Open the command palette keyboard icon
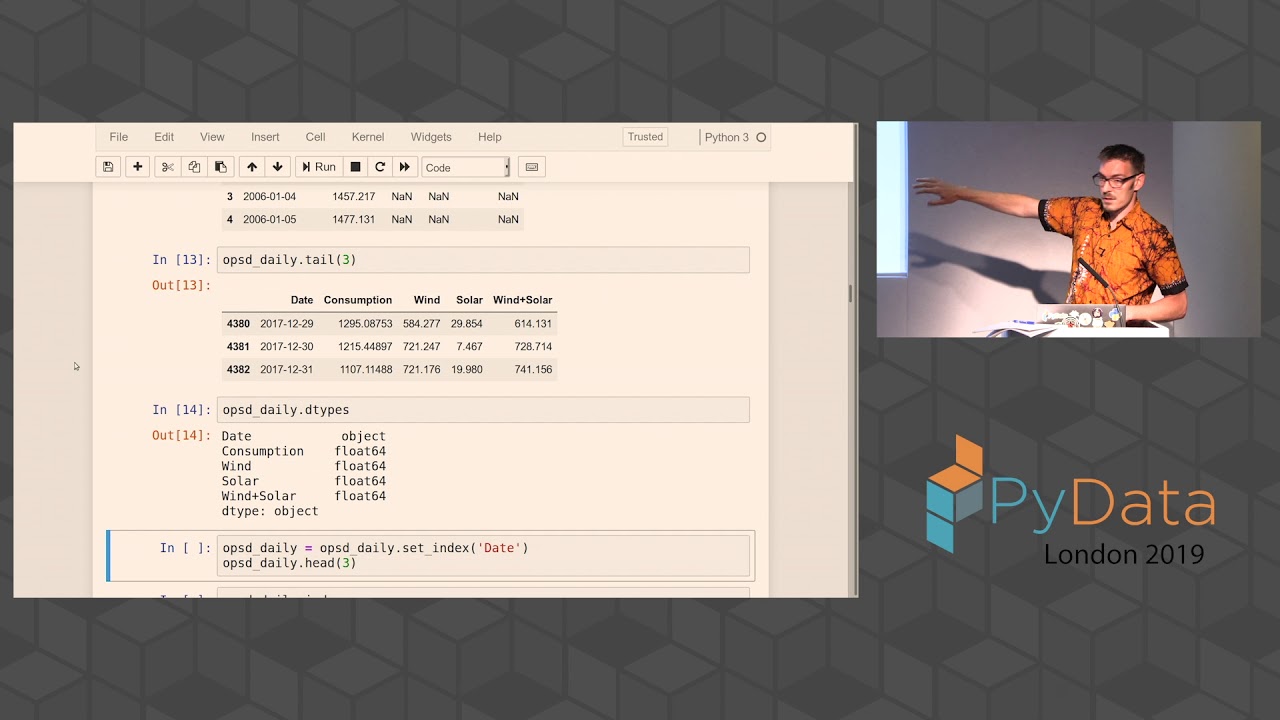1280x720 pixels. click(x=532, y=167)
